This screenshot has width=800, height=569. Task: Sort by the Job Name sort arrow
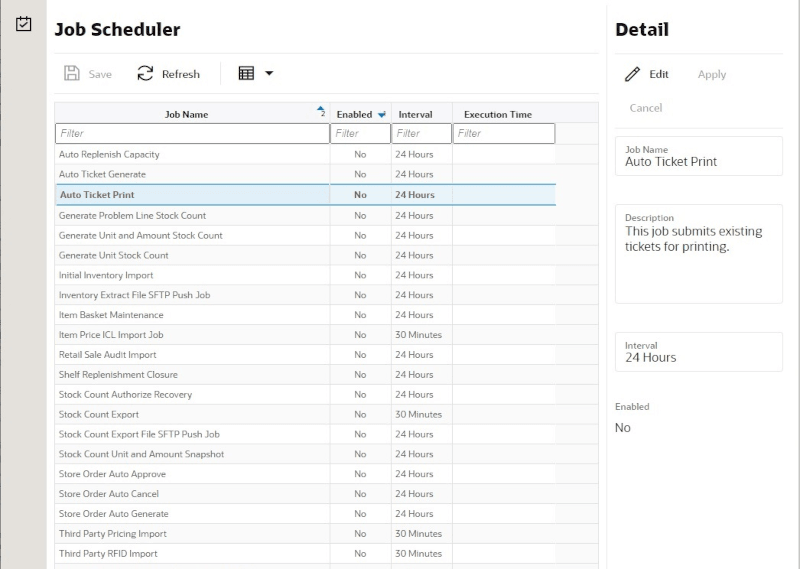321,110
